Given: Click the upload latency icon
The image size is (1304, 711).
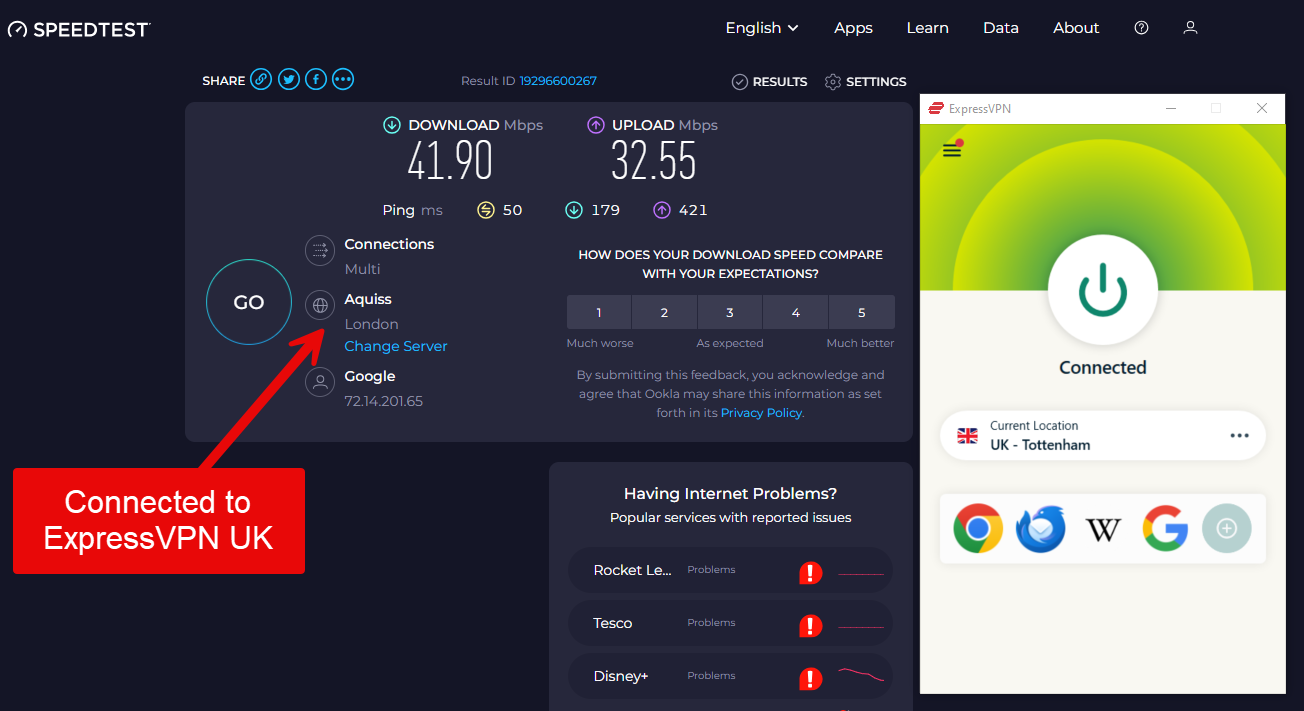Looking at the screenshot, I should pyautogui.click(x=662, y=210).
